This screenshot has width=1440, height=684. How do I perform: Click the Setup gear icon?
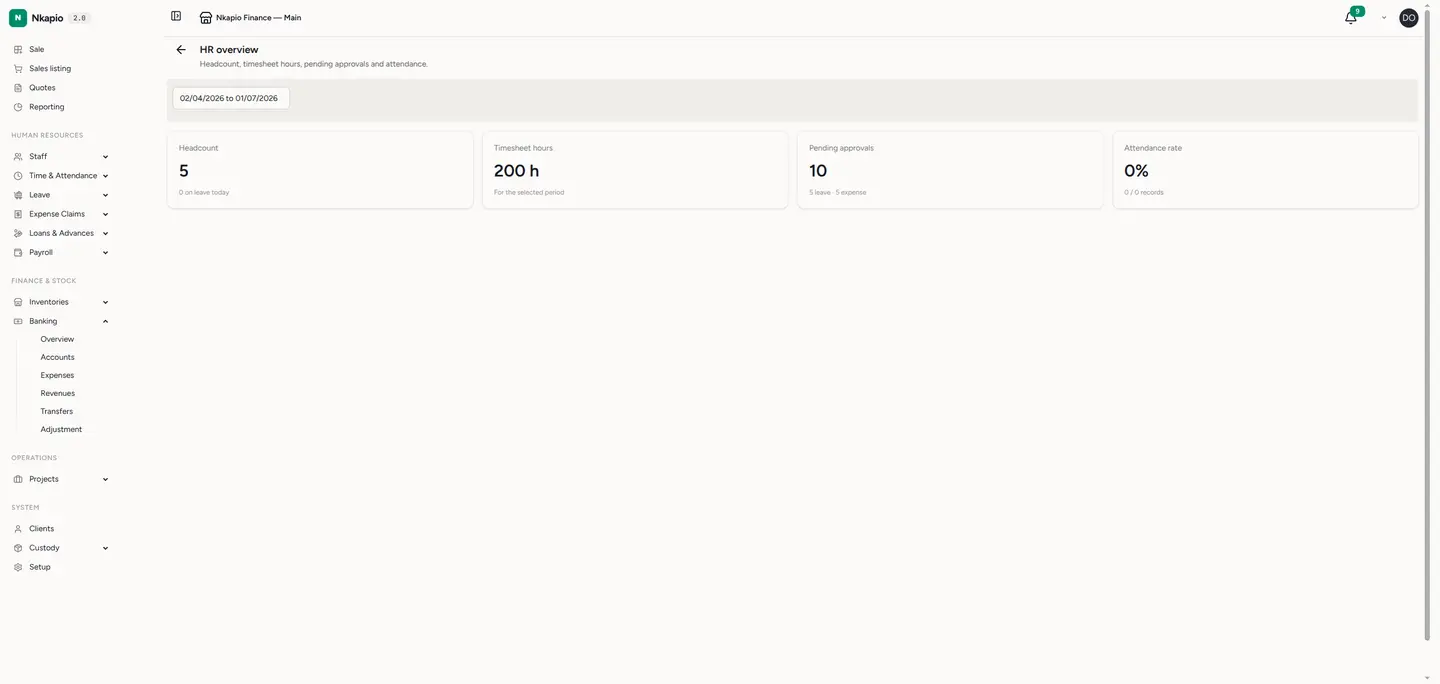point(18,567)
